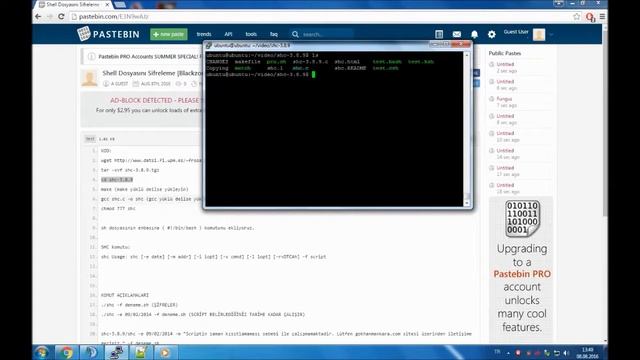Close the Shell Dosyasını Şifreleme tab
The width and height of the screenshot is (640, 360).
pos(107,4)
